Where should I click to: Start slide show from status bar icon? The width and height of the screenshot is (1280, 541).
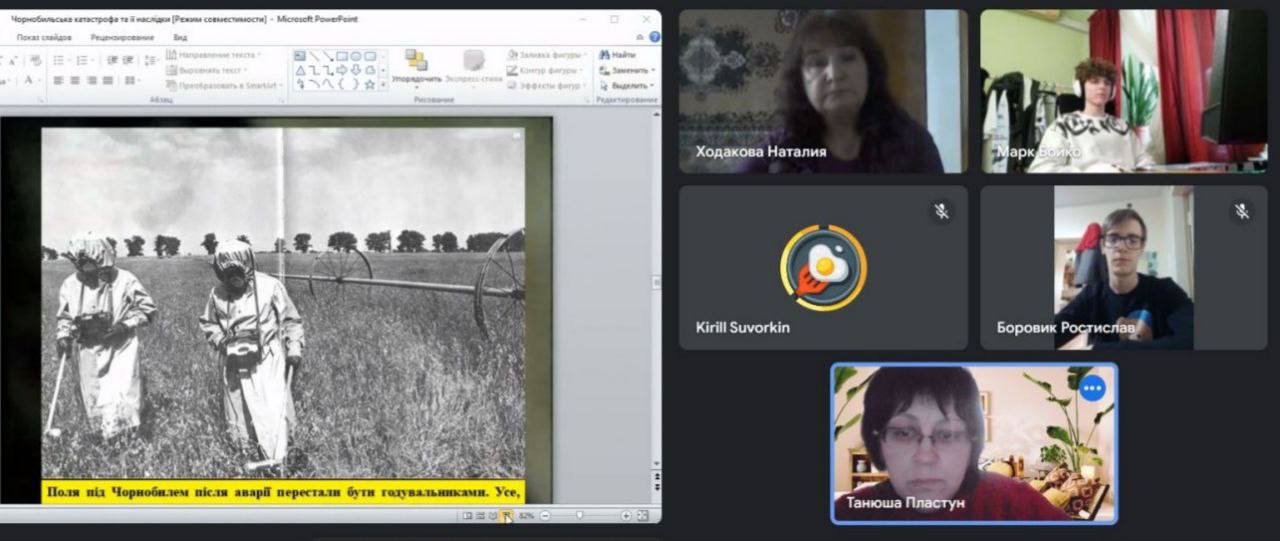507,516
